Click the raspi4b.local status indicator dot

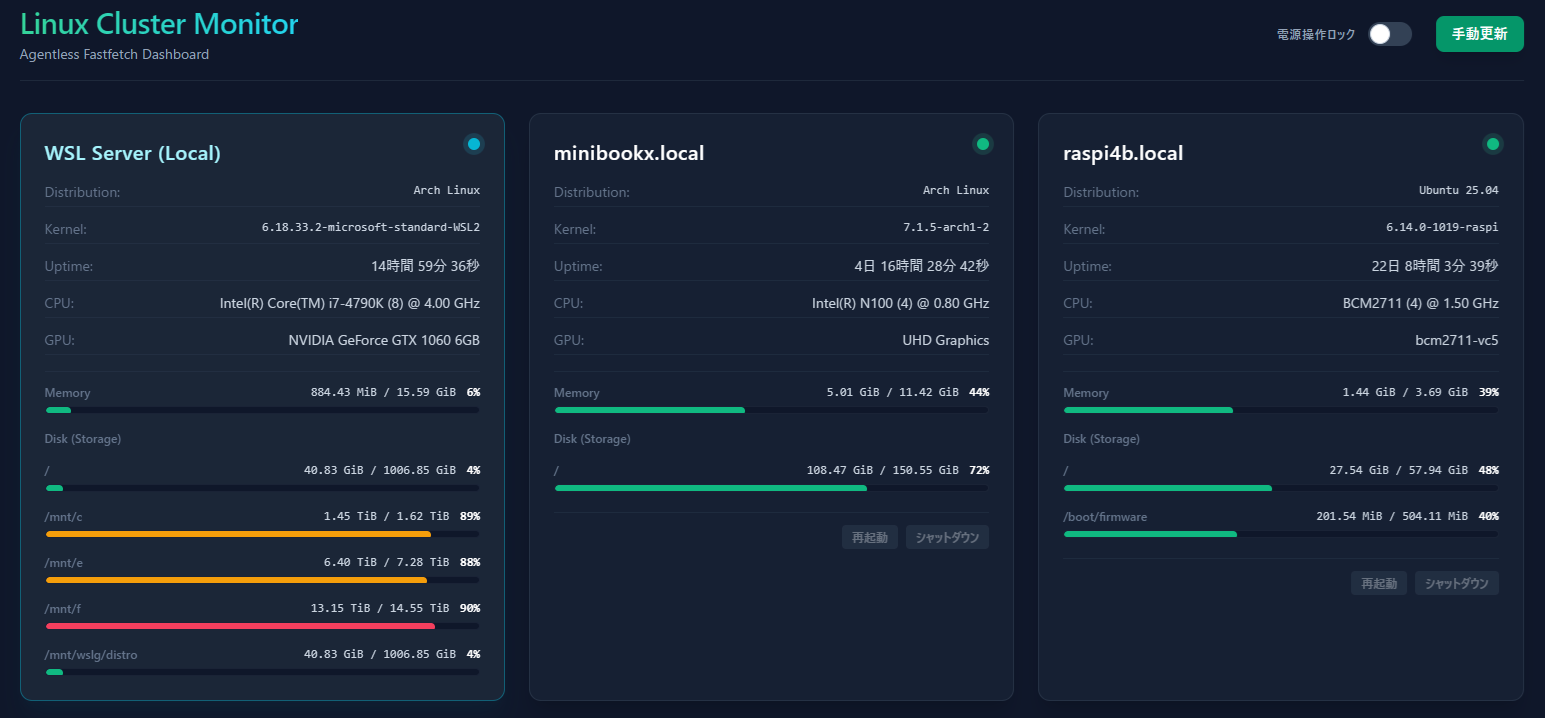pos(1493,144)
